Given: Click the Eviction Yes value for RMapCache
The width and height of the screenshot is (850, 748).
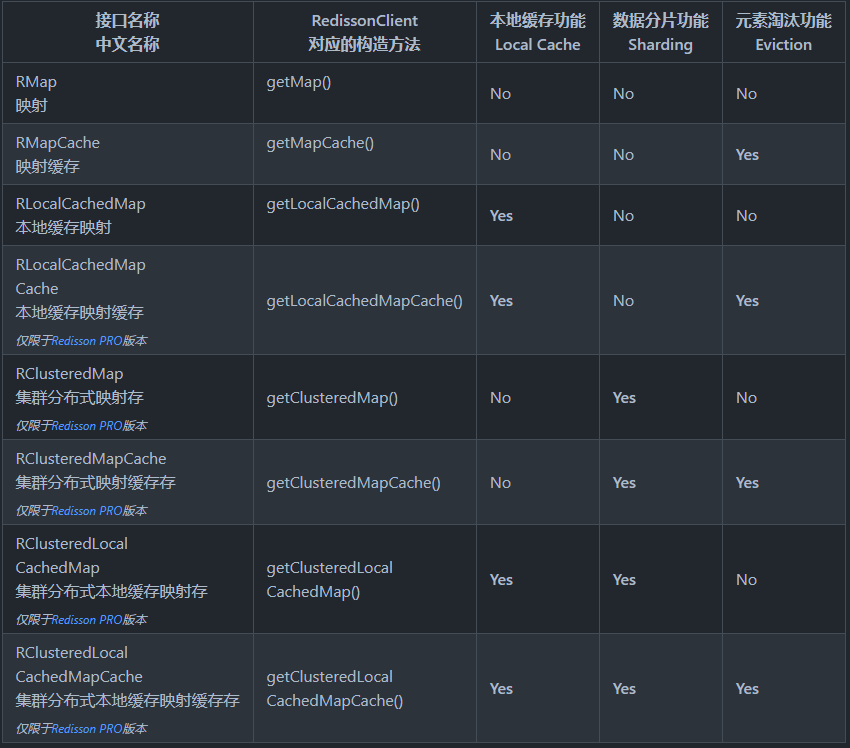Looking at the screenshot, I should coord(747,155).
